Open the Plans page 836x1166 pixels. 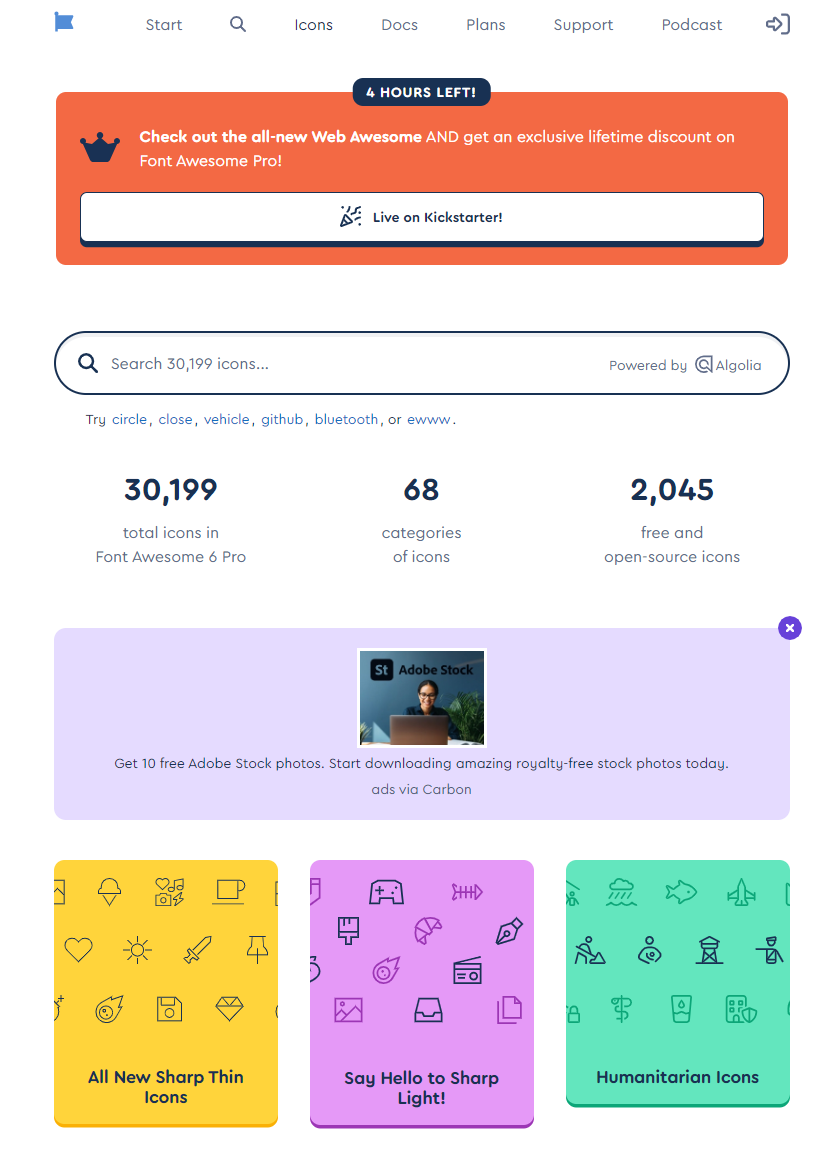click(x=485, y=25)
